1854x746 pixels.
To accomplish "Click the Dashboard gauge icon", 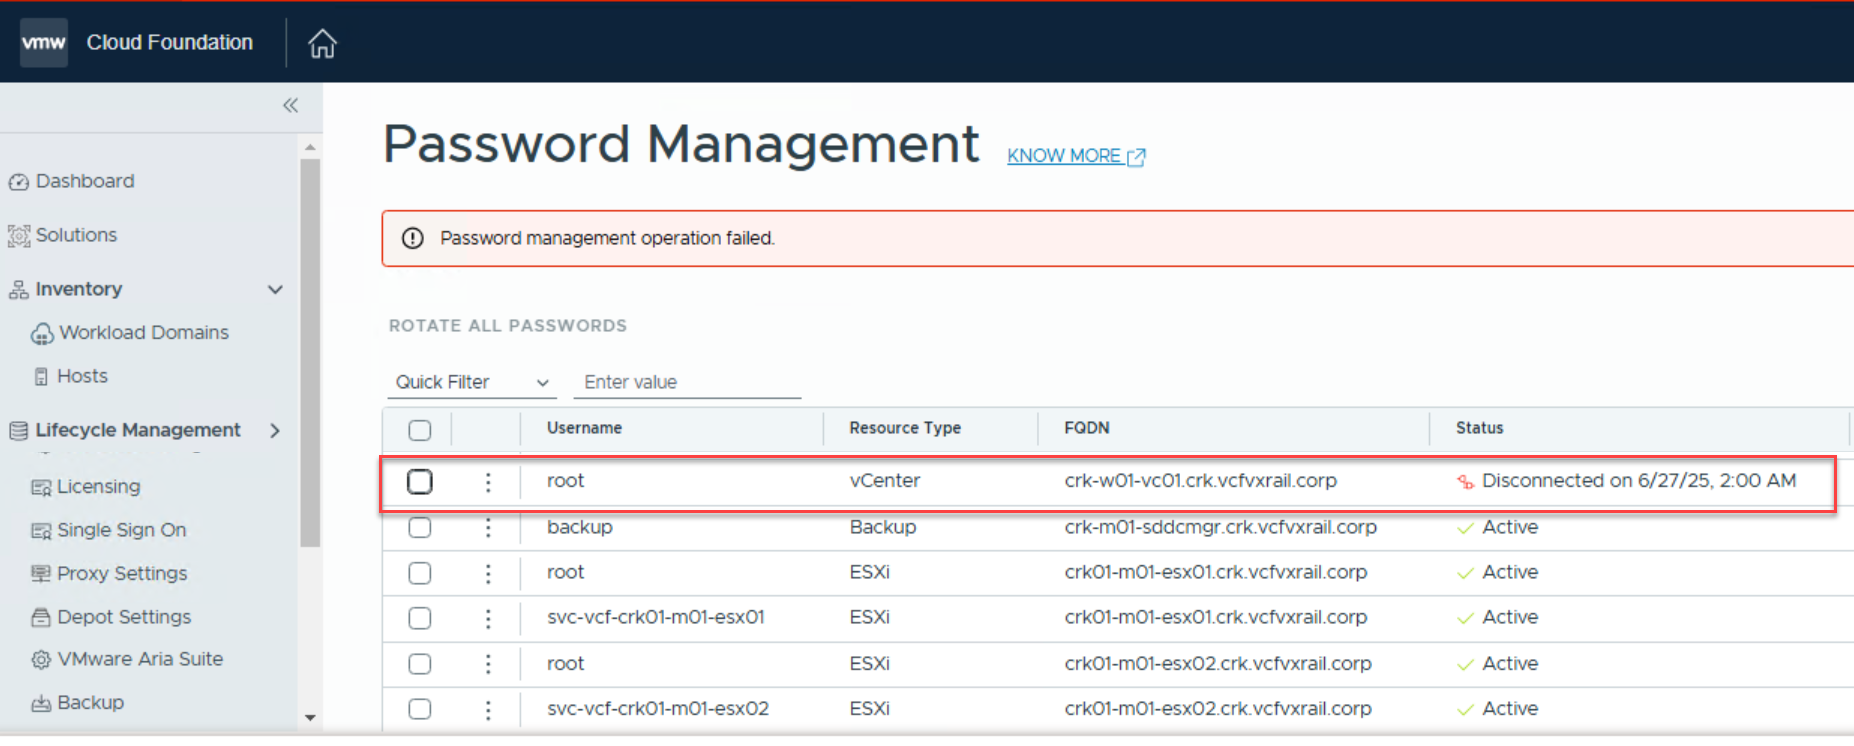I will tap(18, 182).
